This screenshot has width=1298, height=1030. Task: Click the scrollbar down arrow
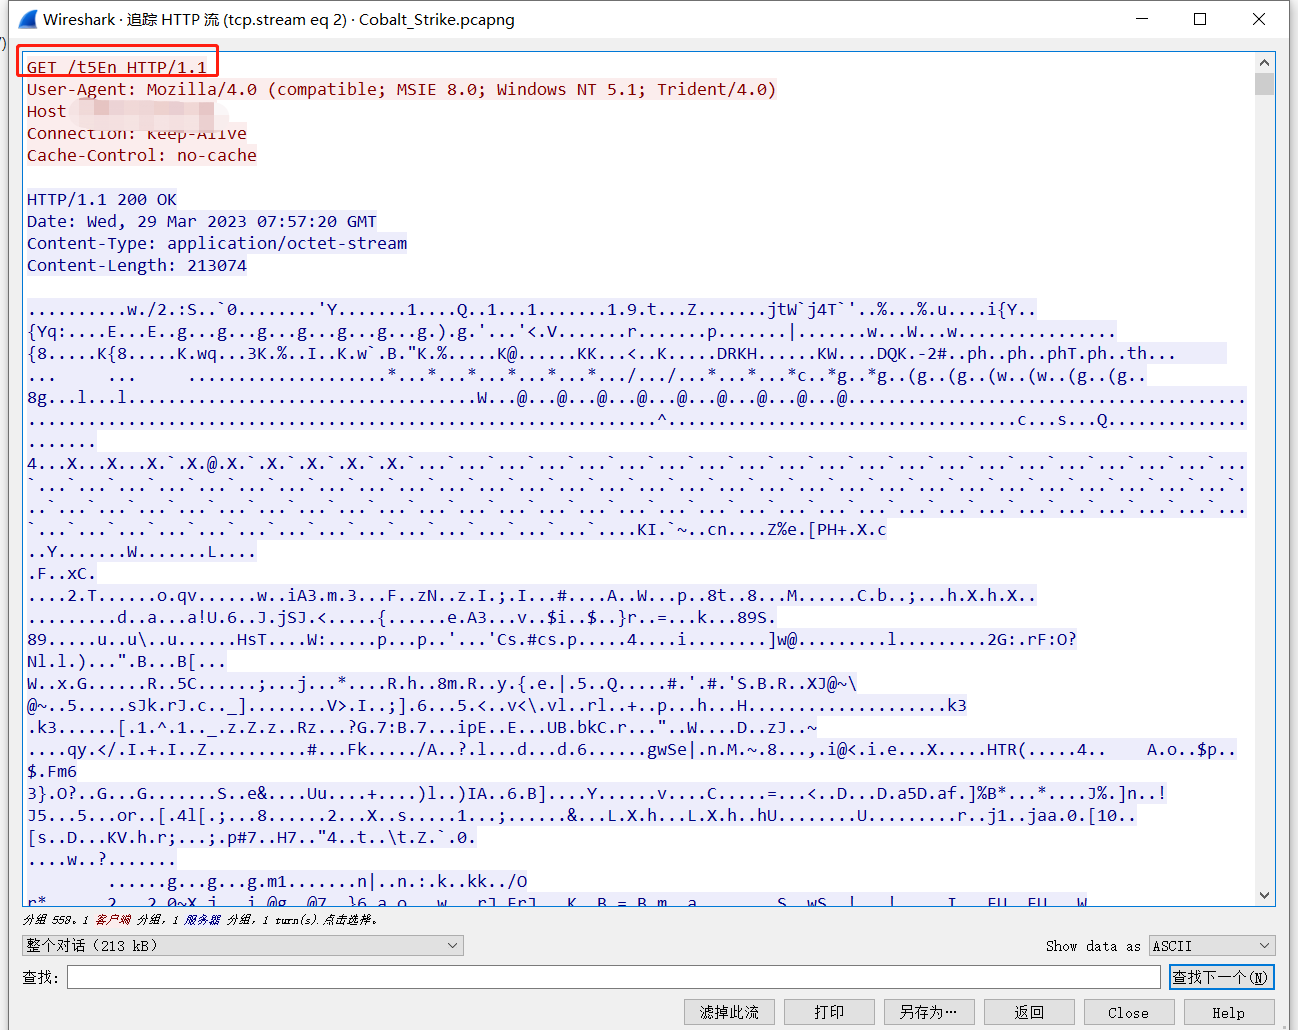[1265, 895]
